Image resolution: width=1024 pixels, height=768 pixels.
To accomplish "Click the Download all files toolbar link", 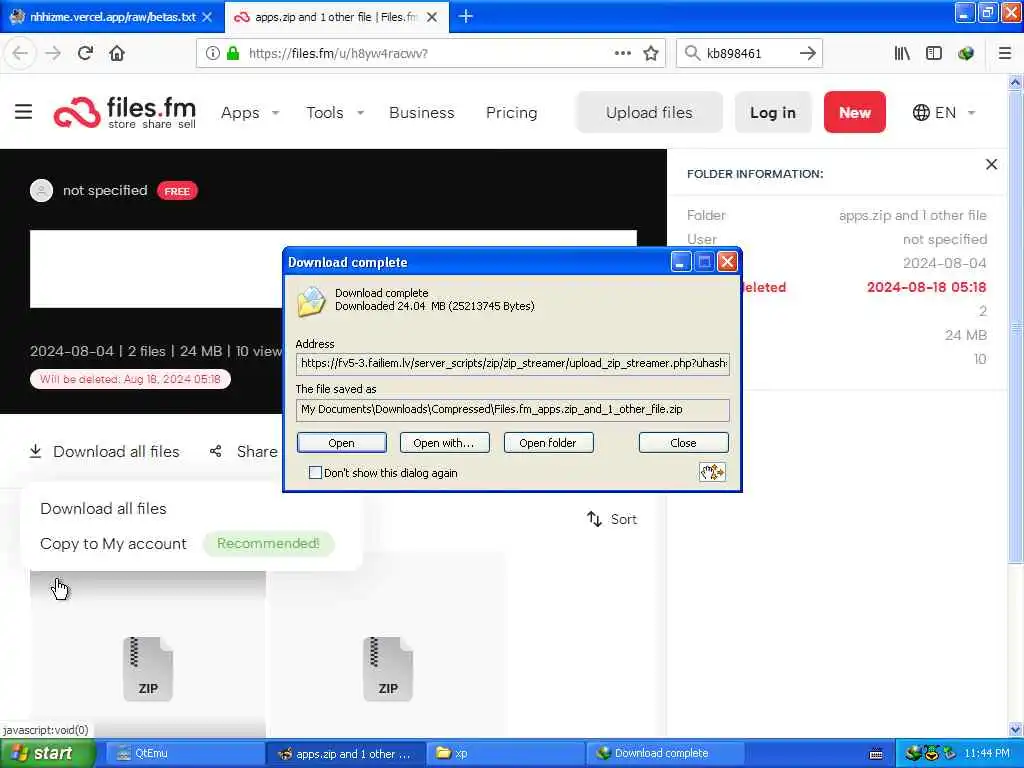I will tap(104, 451).
